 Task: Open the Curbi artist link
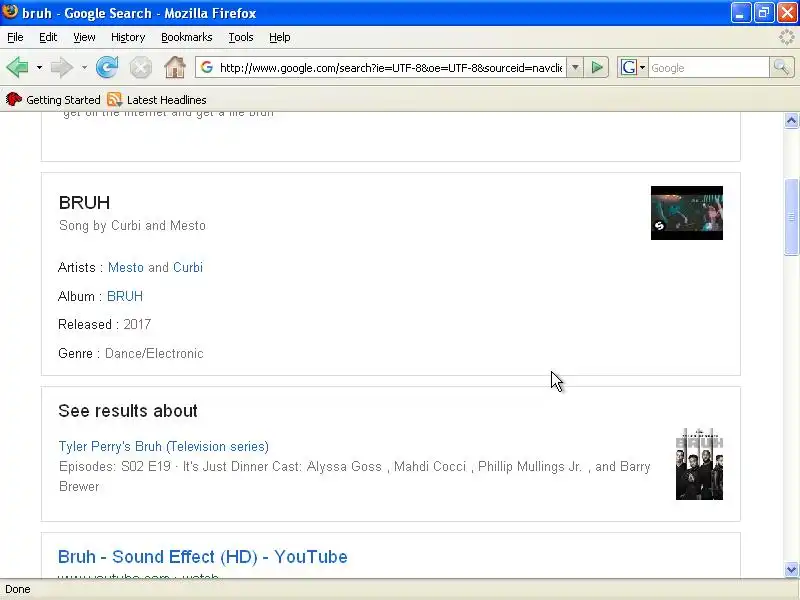click(x=188, y=267)
